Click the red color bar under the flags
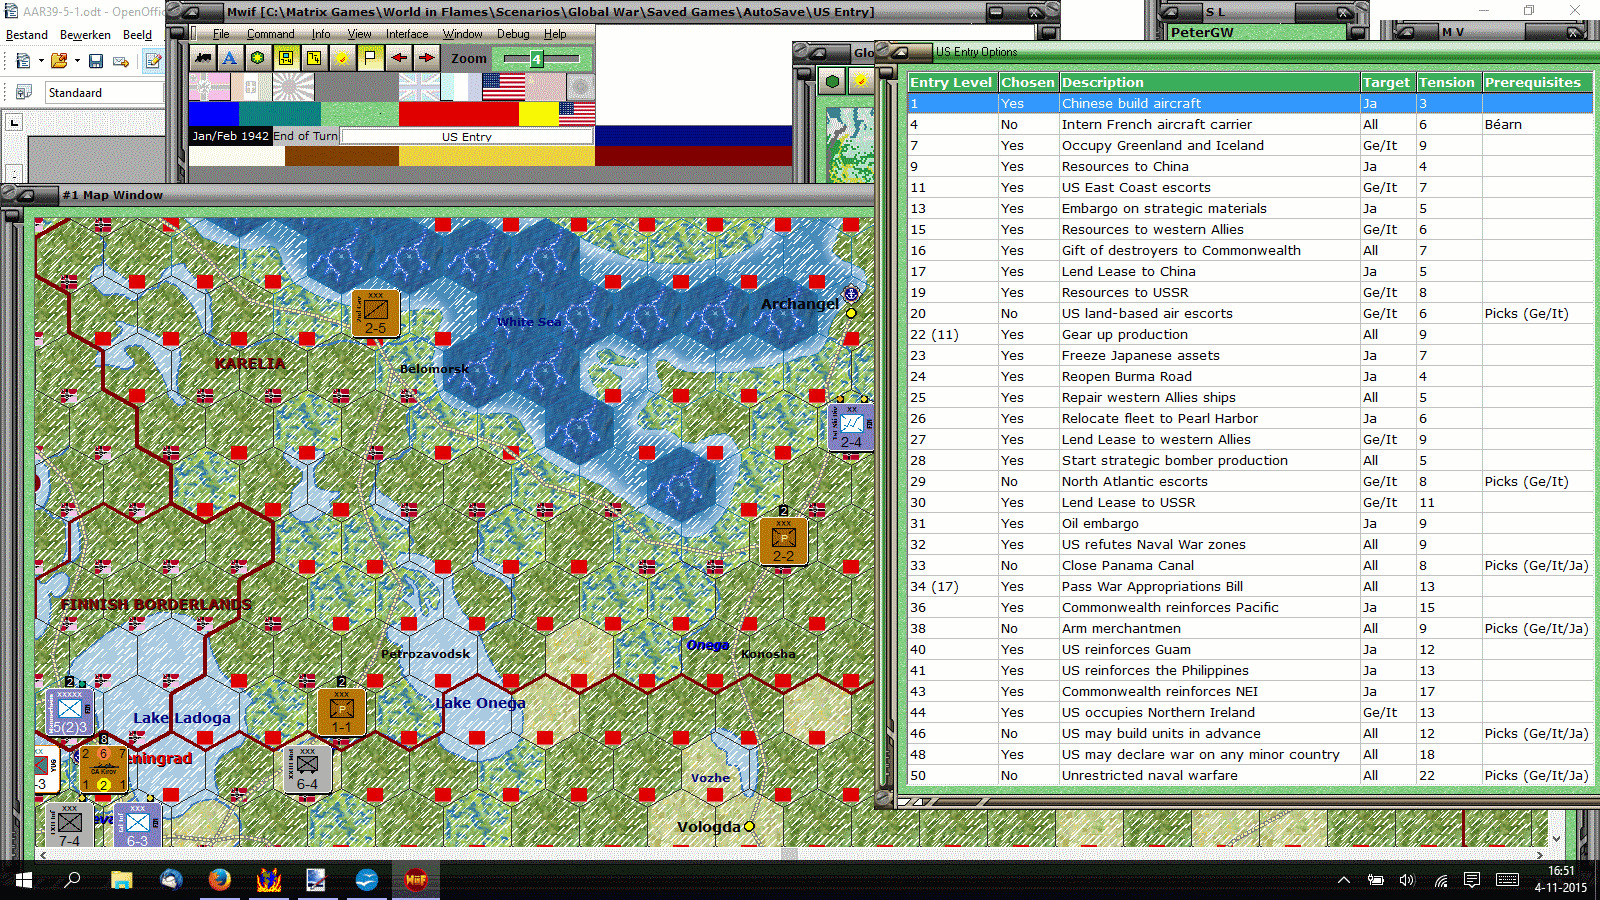This screenshot has height=900, width=1600. tap(458, 114)
